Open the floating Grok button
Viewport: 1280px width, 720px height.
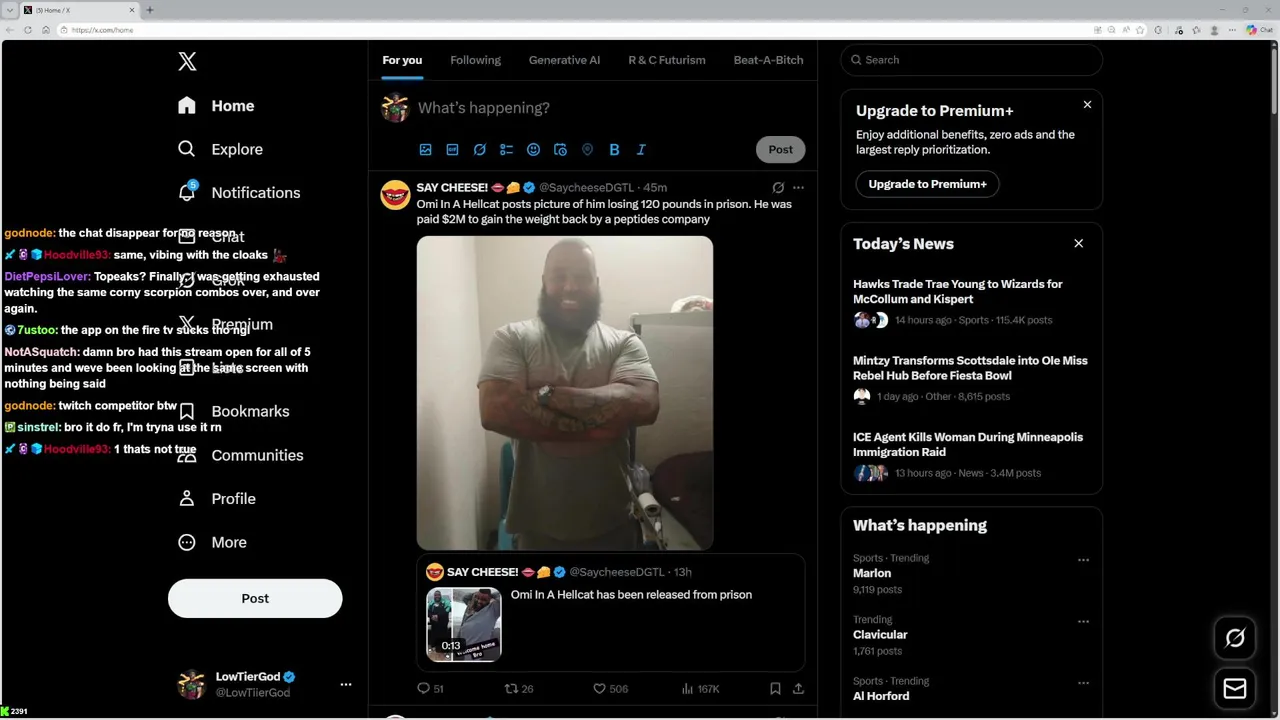click(x=1235, y=638)
